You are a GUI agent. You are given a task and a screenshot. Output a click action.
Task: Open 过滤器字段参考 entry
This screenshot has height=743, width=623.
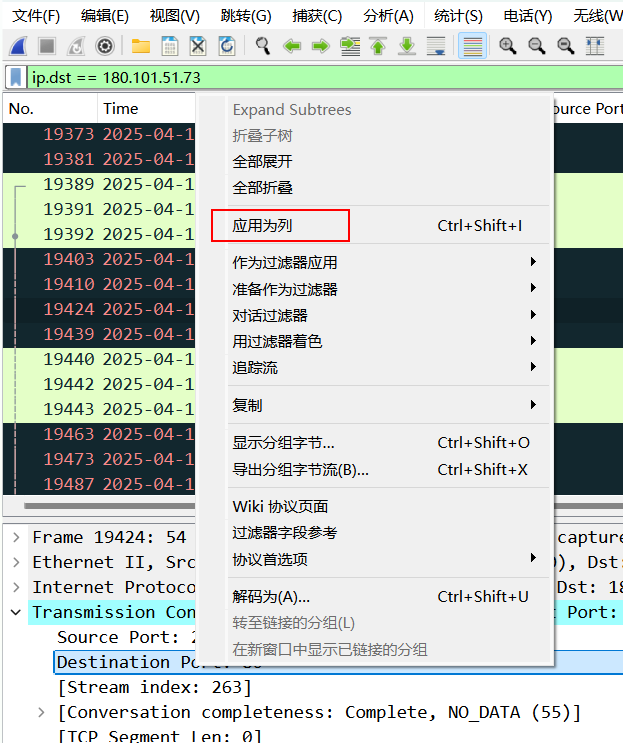388,533
